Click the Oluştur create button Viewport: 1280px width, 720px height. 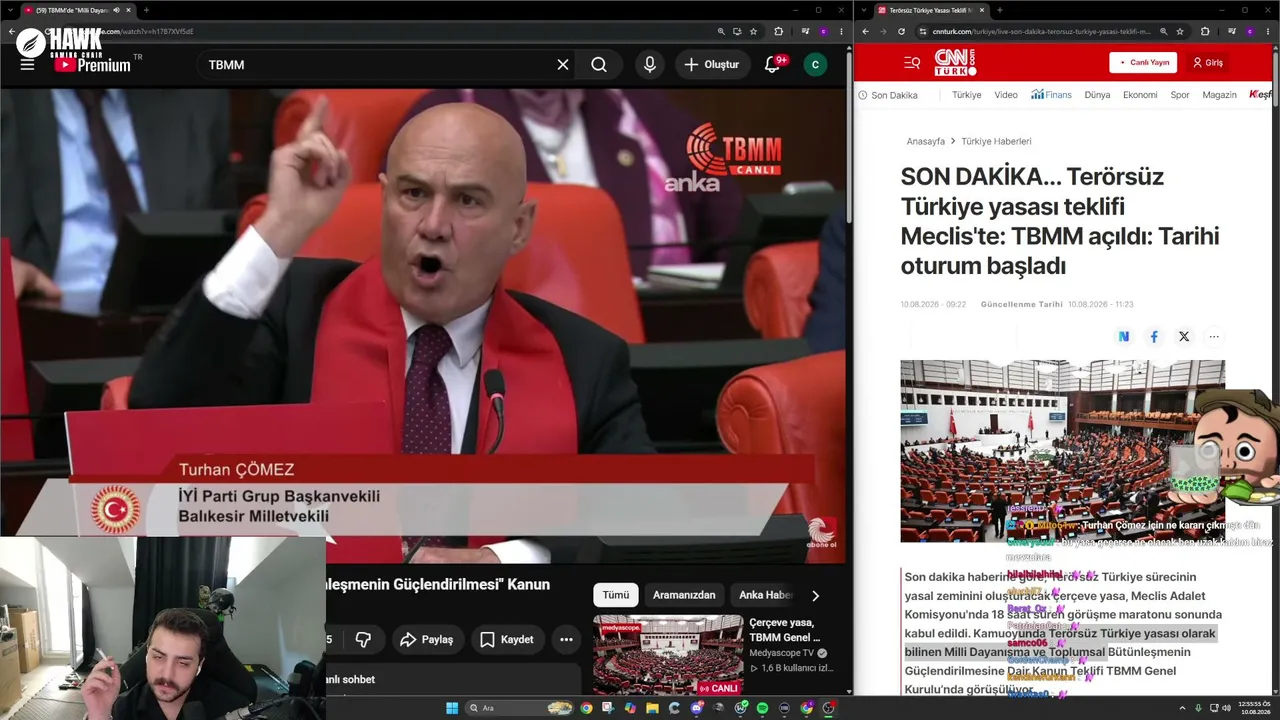[x=711, y=65]
